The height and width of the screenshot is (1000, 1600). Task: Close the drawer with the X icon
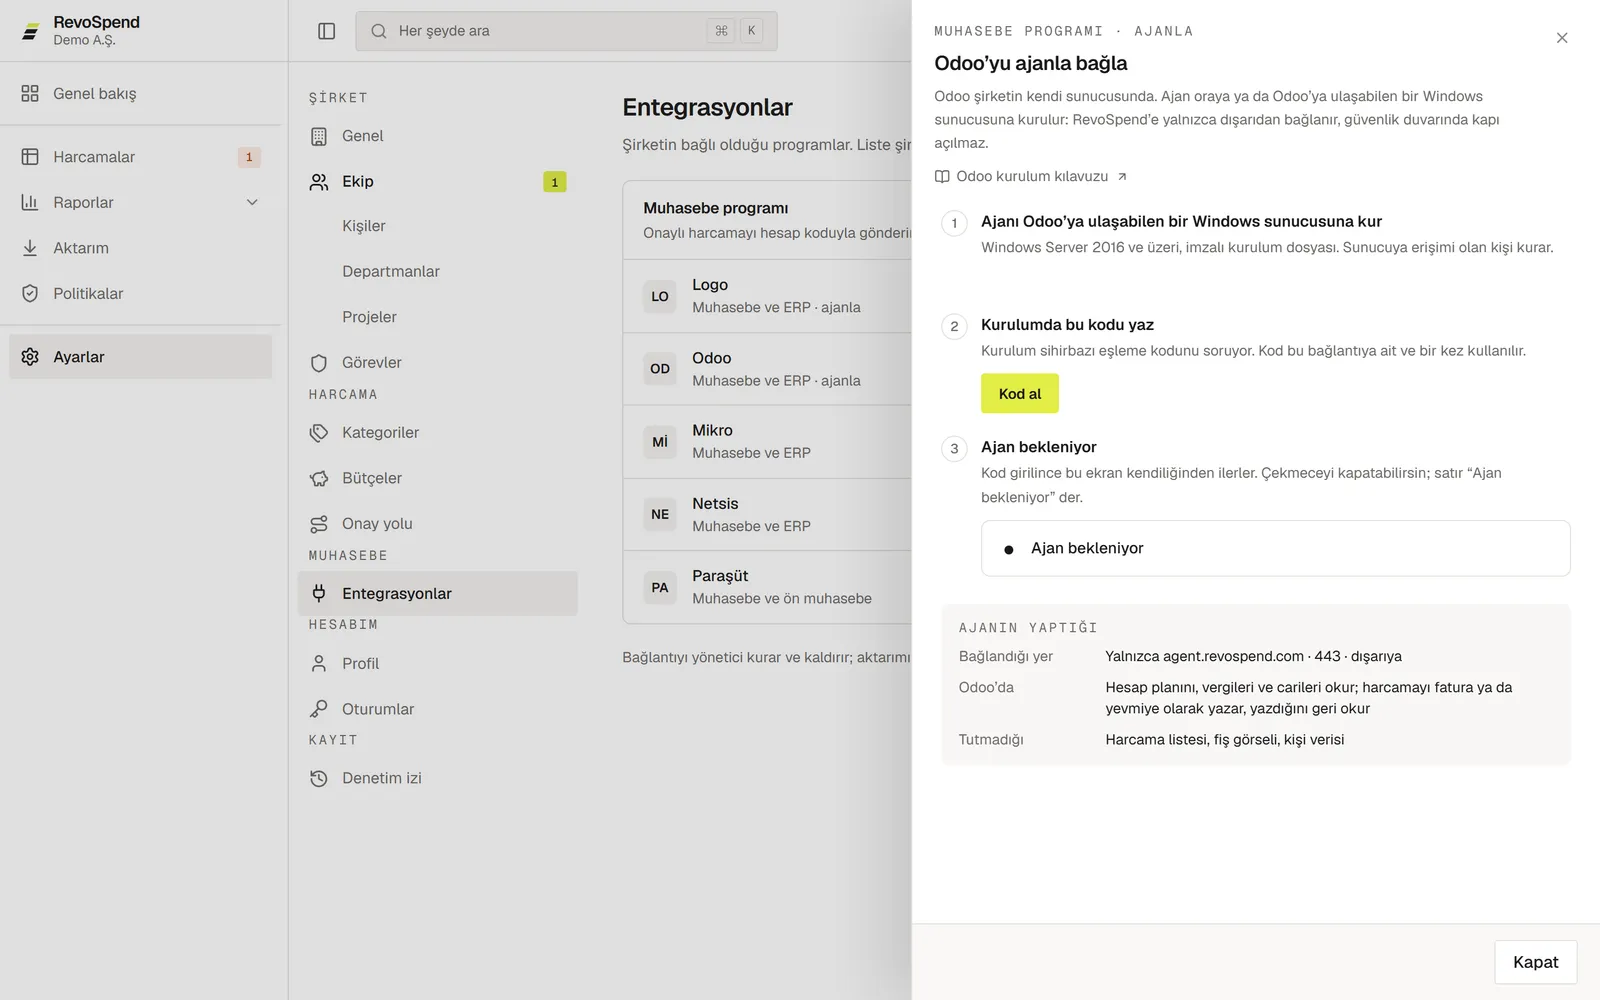[1562, 38]
